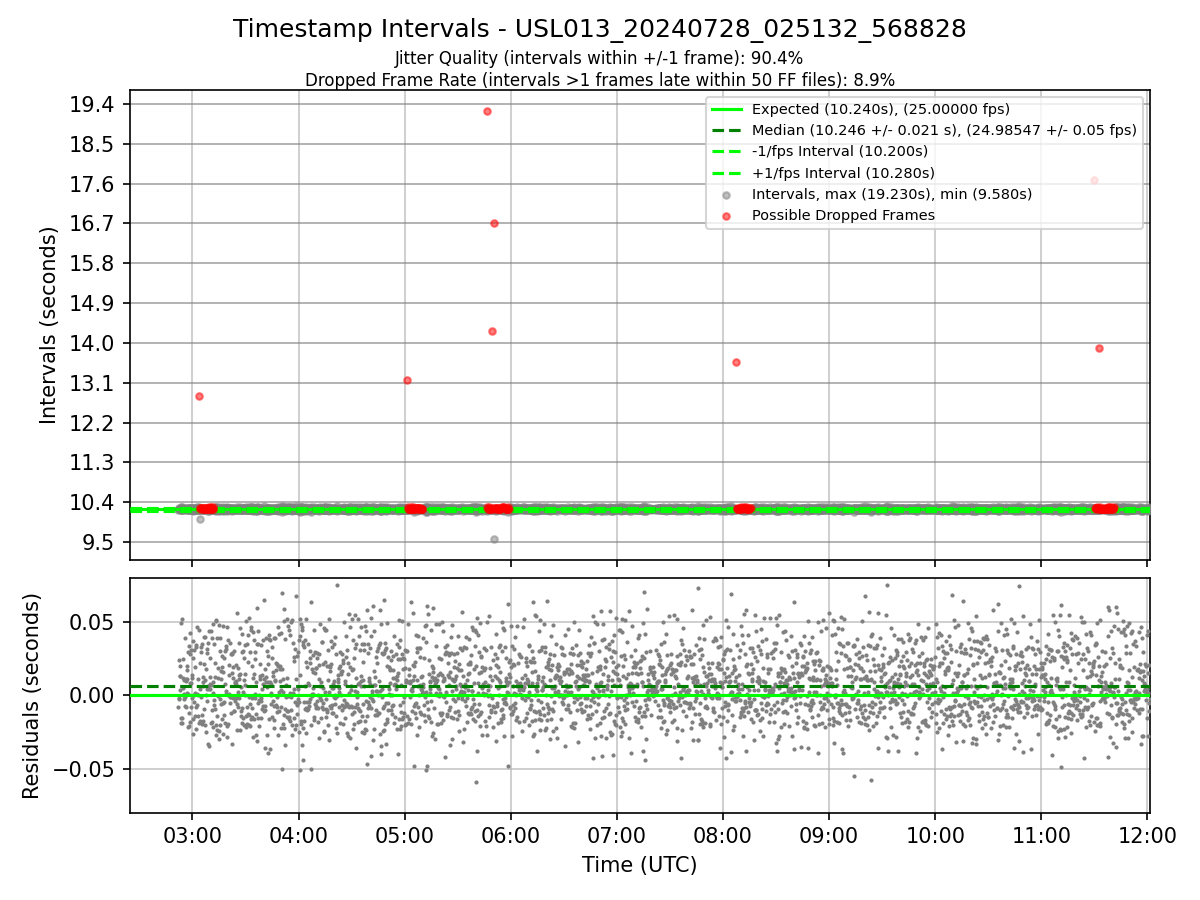
Task: Select the "Jitter Quality" 90.4% subtitle line
Action: 599,58
